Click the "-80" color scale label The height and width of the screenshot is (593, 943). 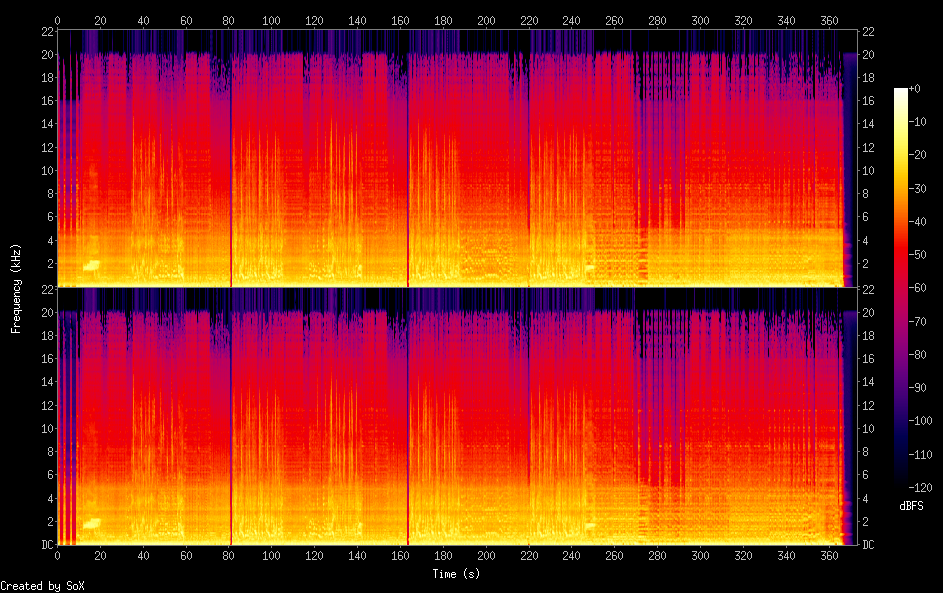917,354
